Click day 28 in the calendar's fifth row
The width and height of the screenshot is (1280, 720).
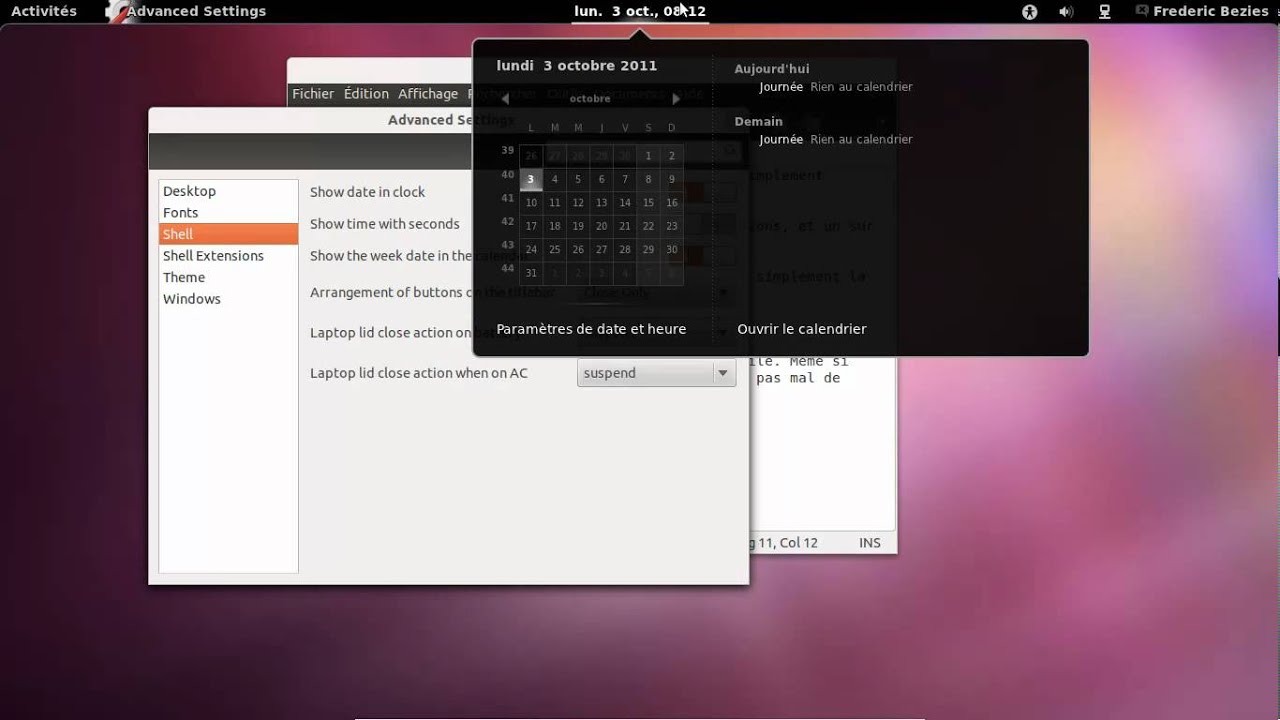click(x=625, y=249)
